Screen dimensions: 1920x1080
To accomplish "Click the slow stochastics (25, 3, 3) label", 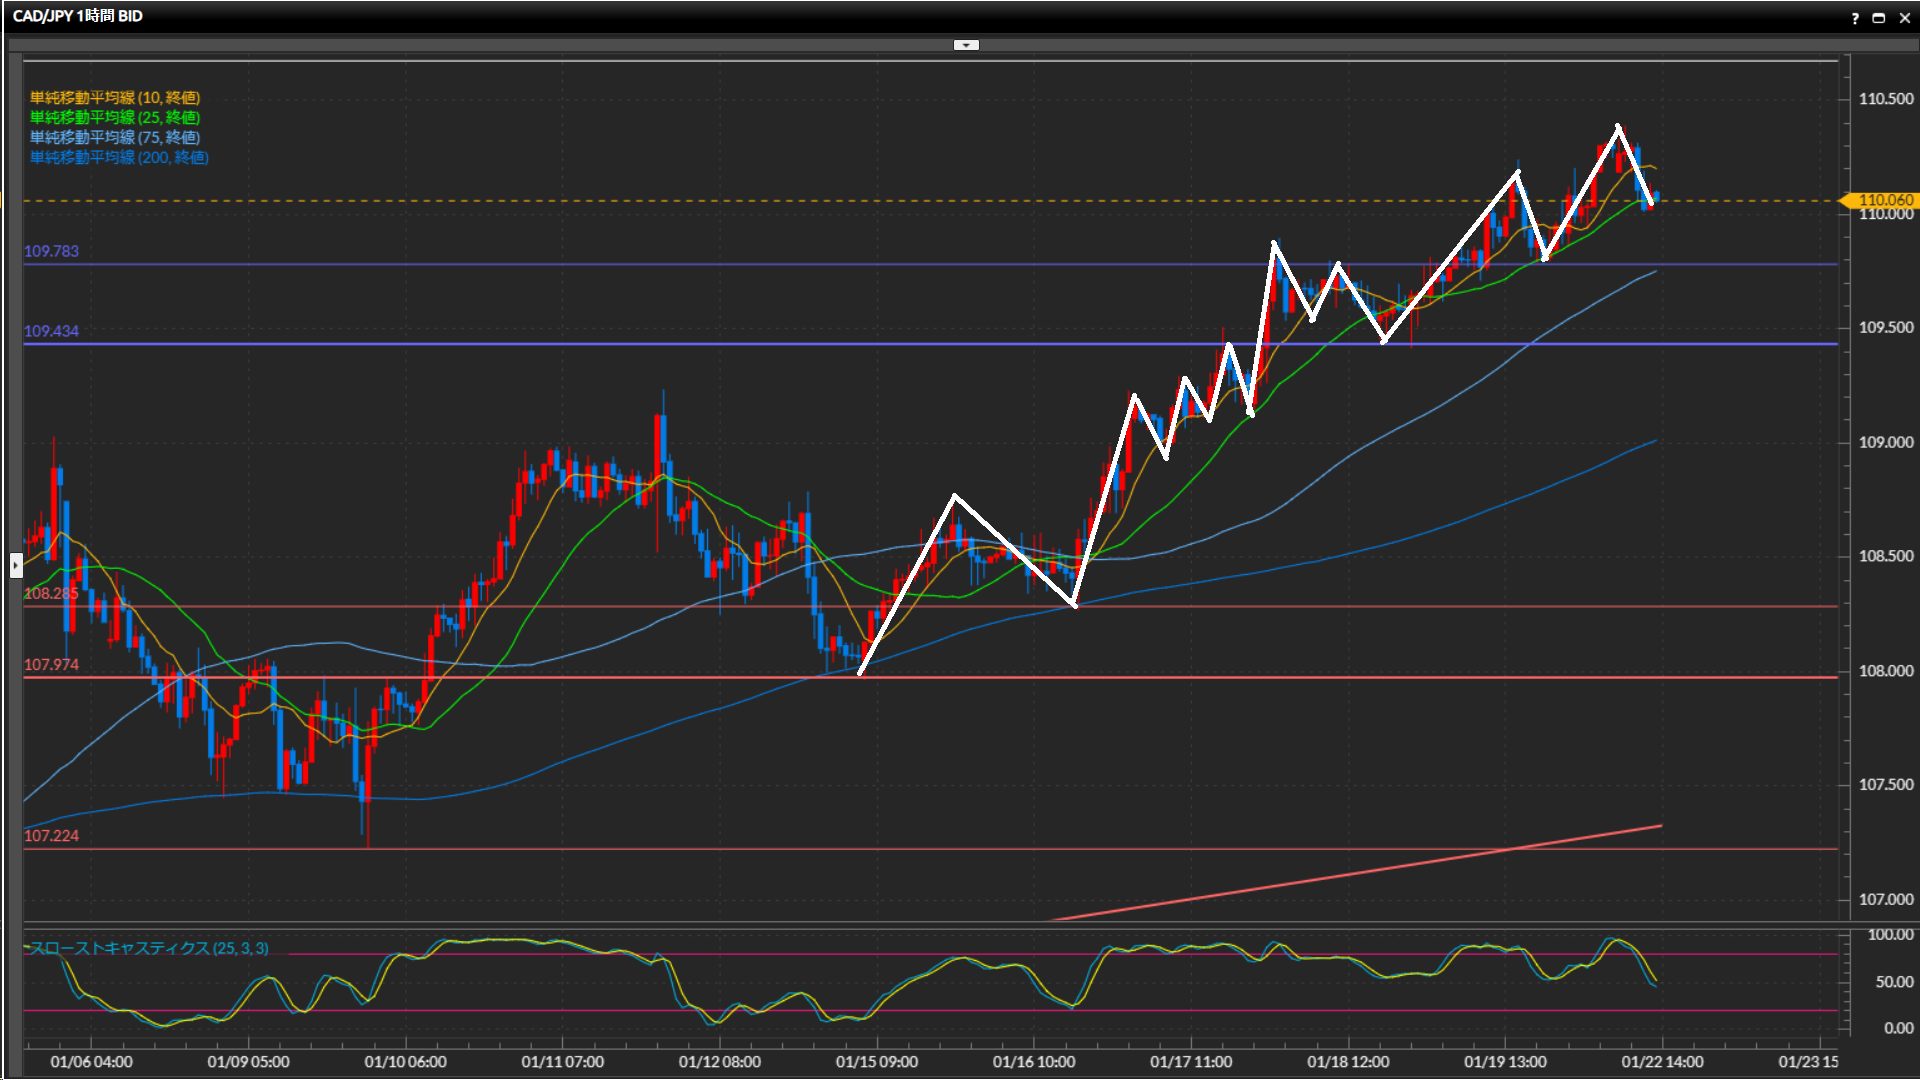I will coord(149,948).
